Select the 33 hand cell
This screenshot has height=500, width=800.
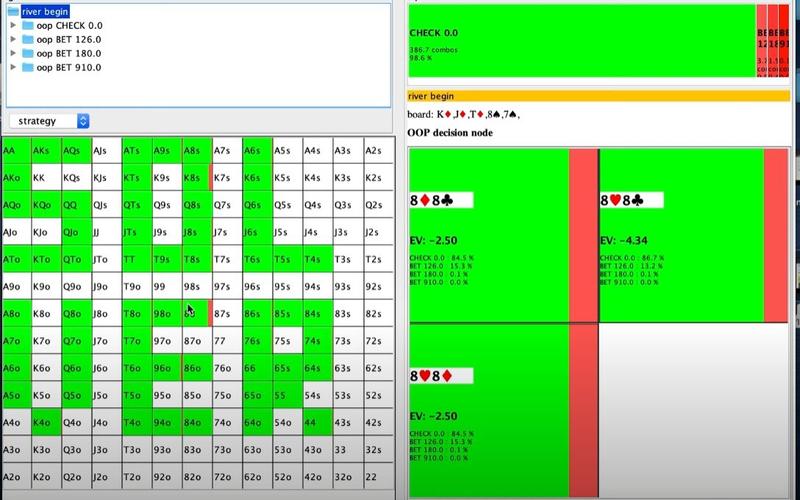click(348, 449)
